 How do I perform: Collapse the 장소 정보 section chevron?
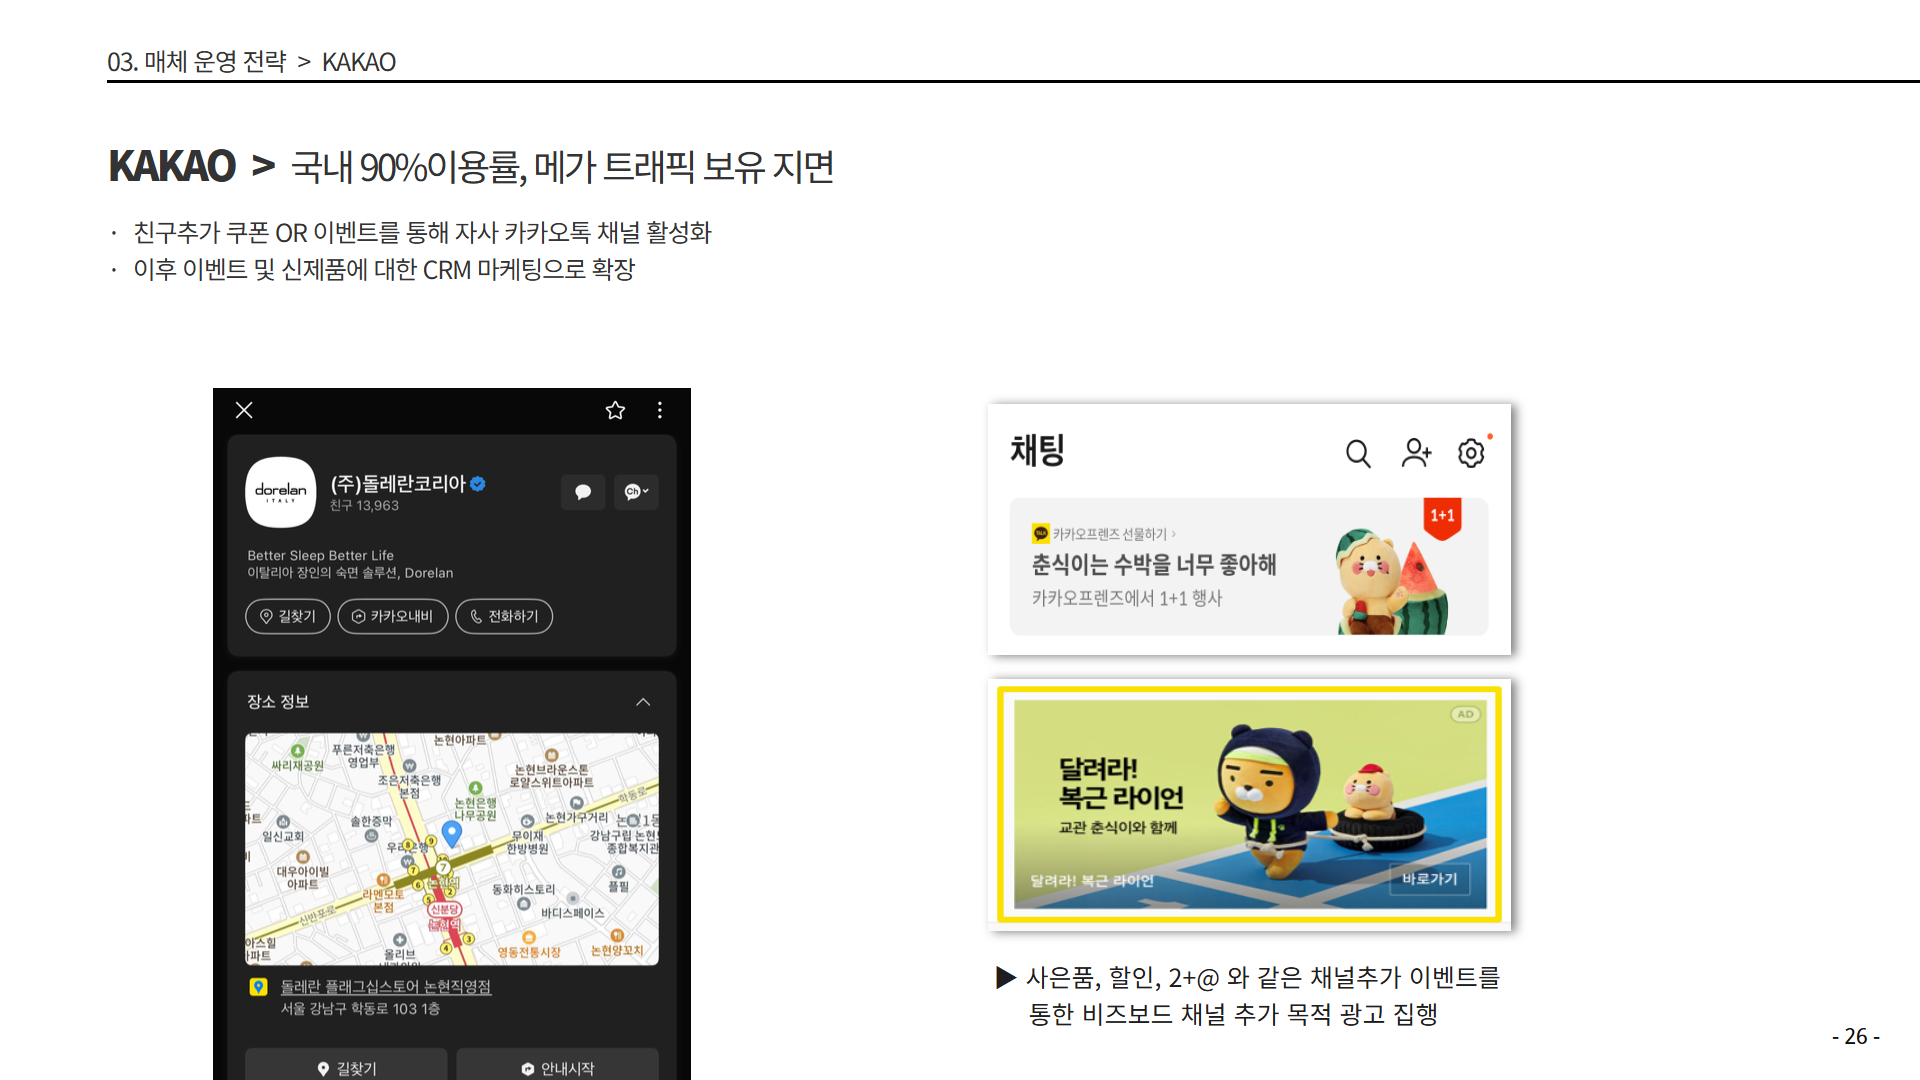pyautogui.click(x=643, y=702)
